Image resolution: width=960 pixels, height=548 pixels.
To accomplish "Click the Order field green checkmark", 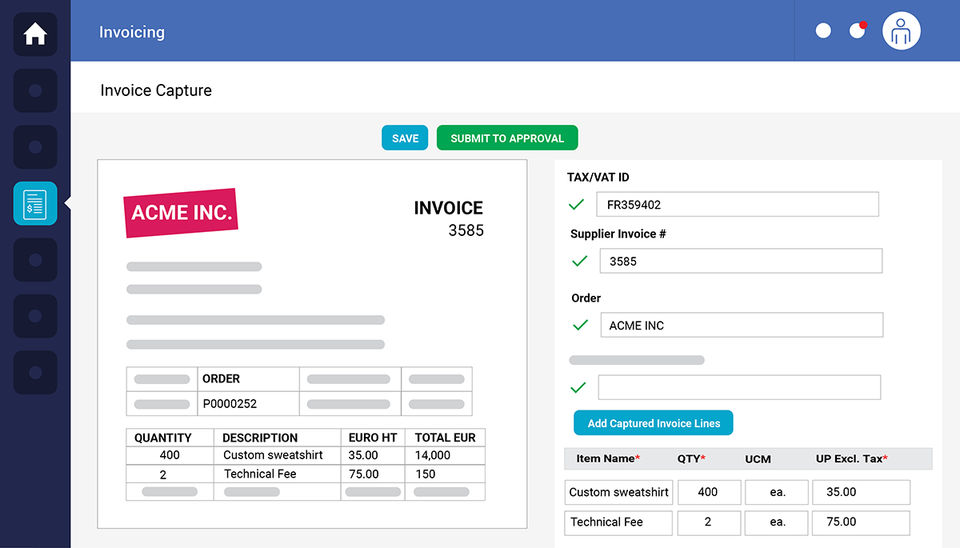I will point(579,325).
